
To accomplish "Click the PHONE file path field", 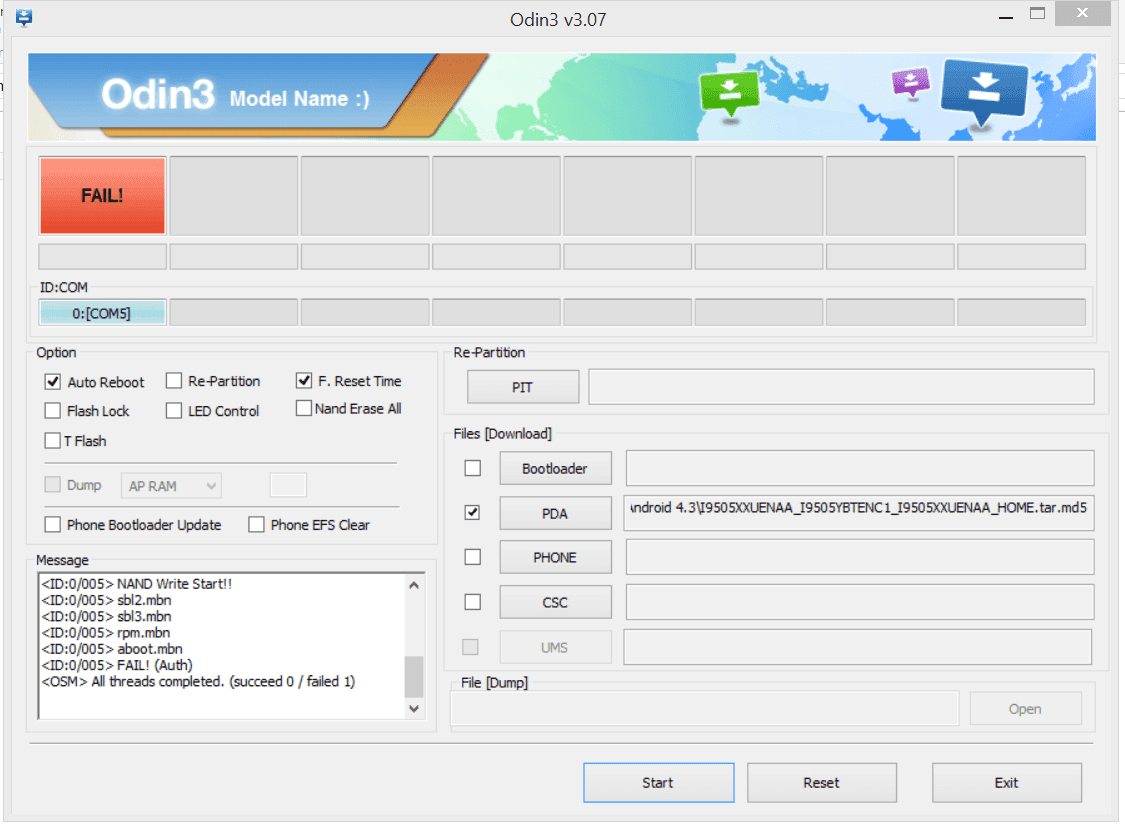I will click(860, 557).
